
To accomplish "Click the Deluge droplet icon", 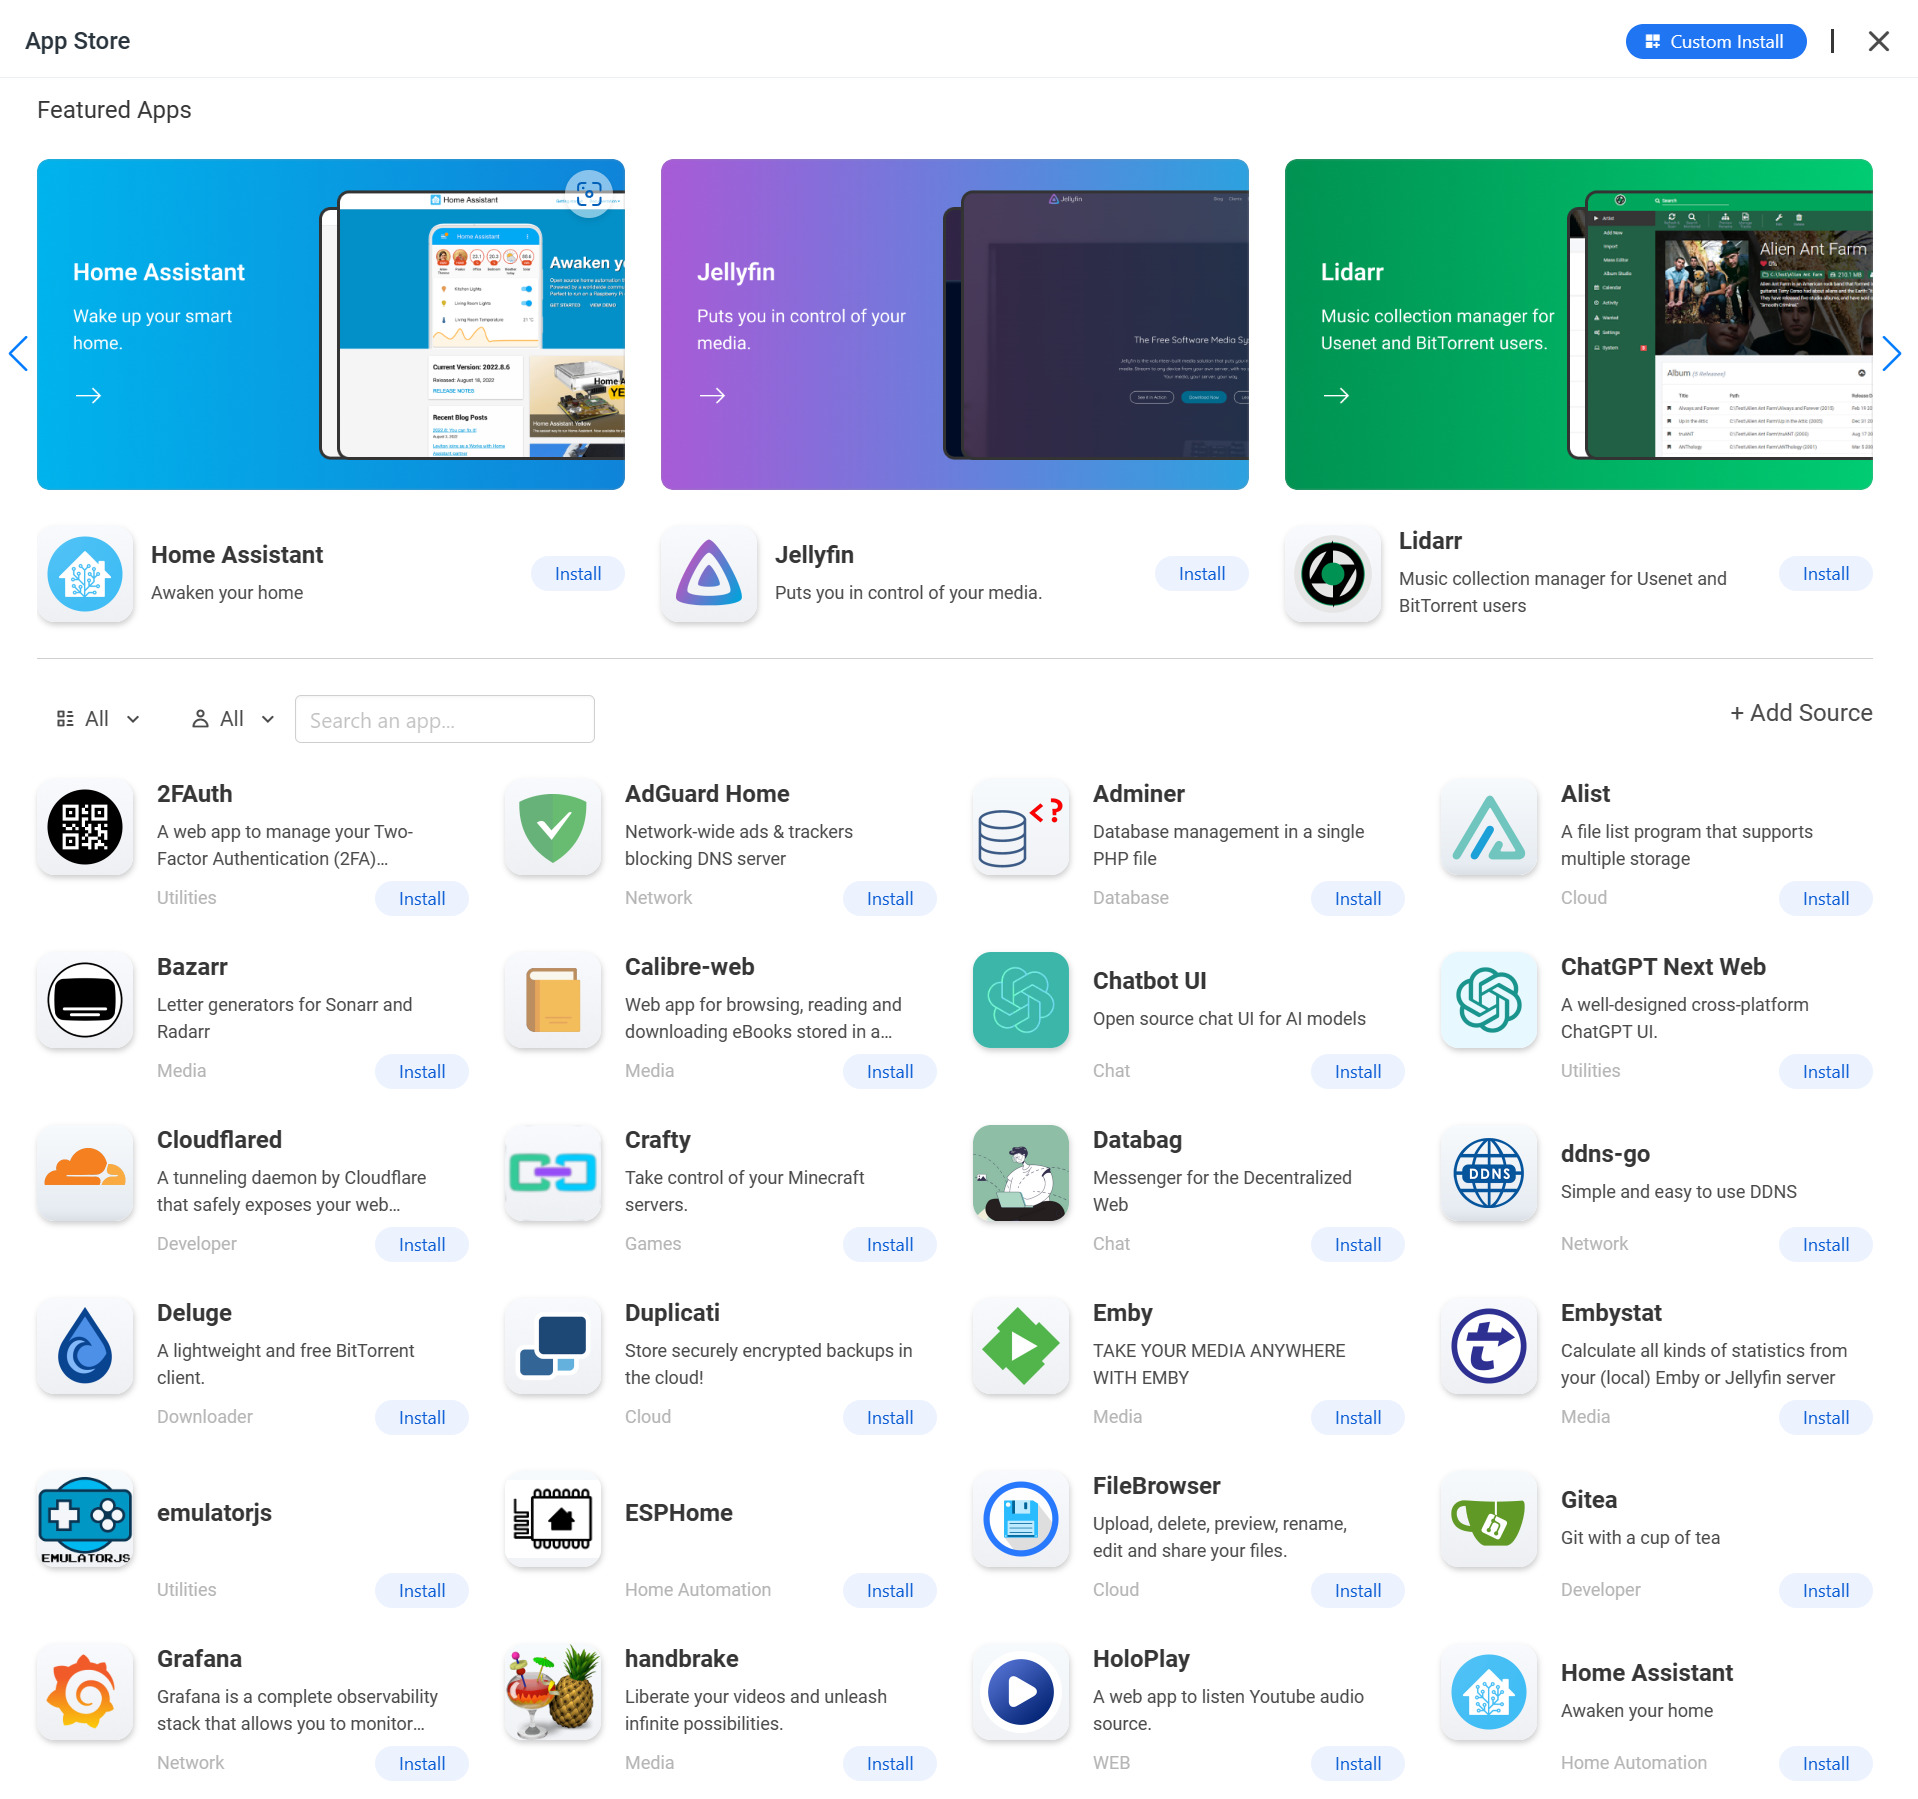I will click(x=85, y=1346).
